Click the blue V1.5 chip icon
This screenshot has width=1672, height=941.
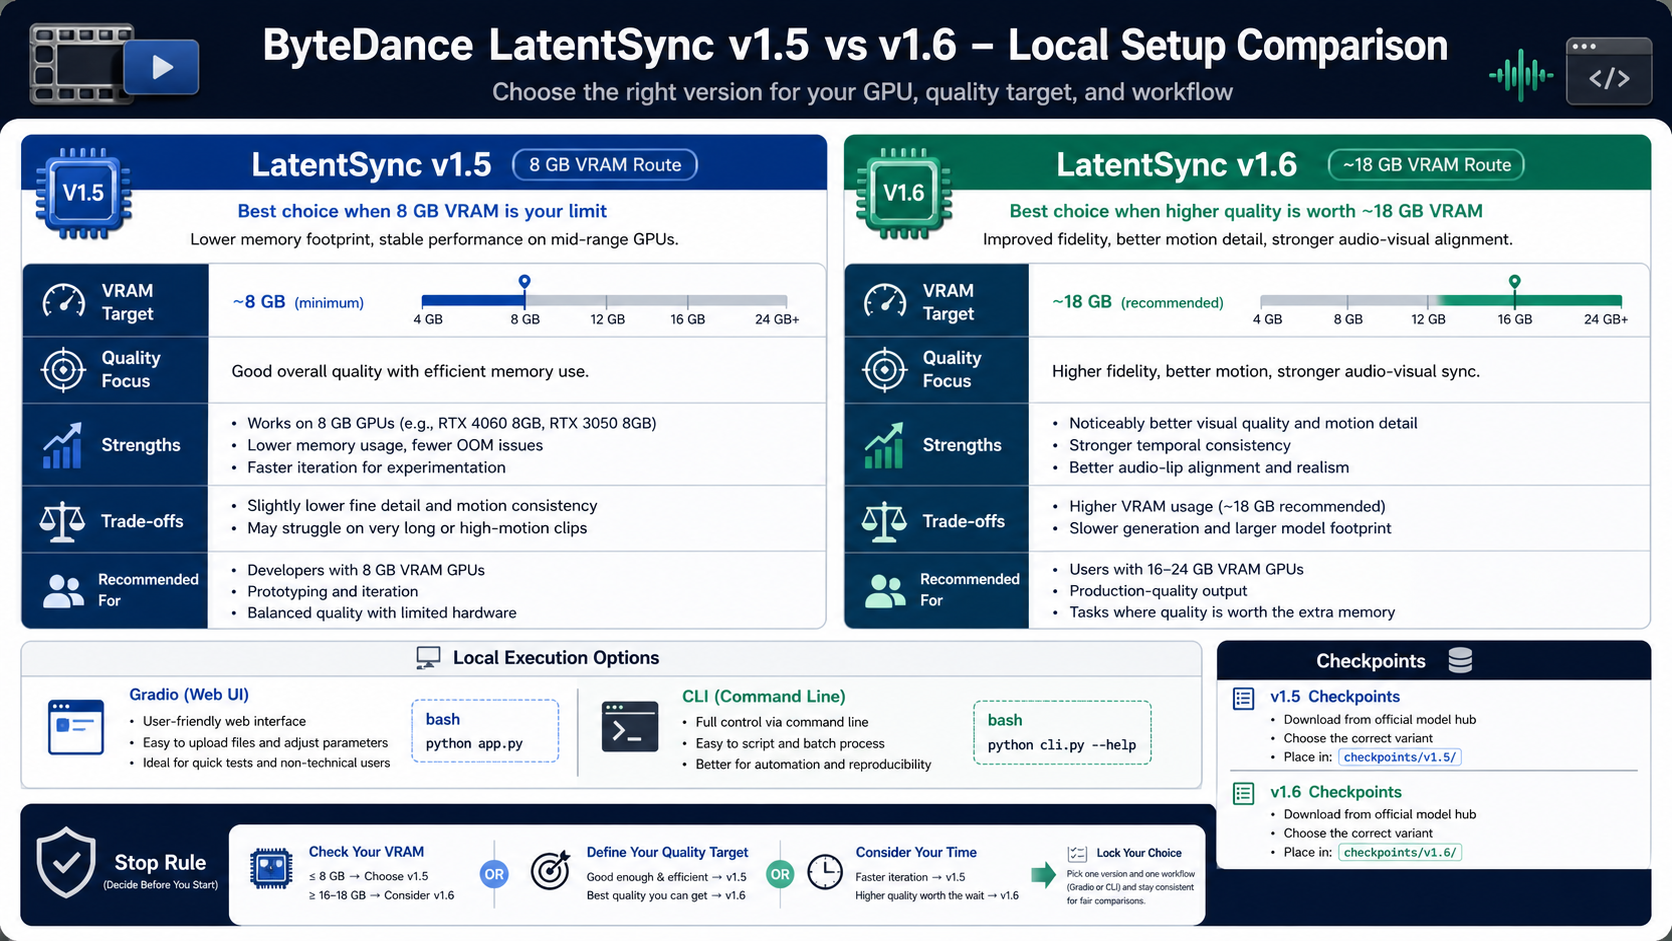point(83,193)
